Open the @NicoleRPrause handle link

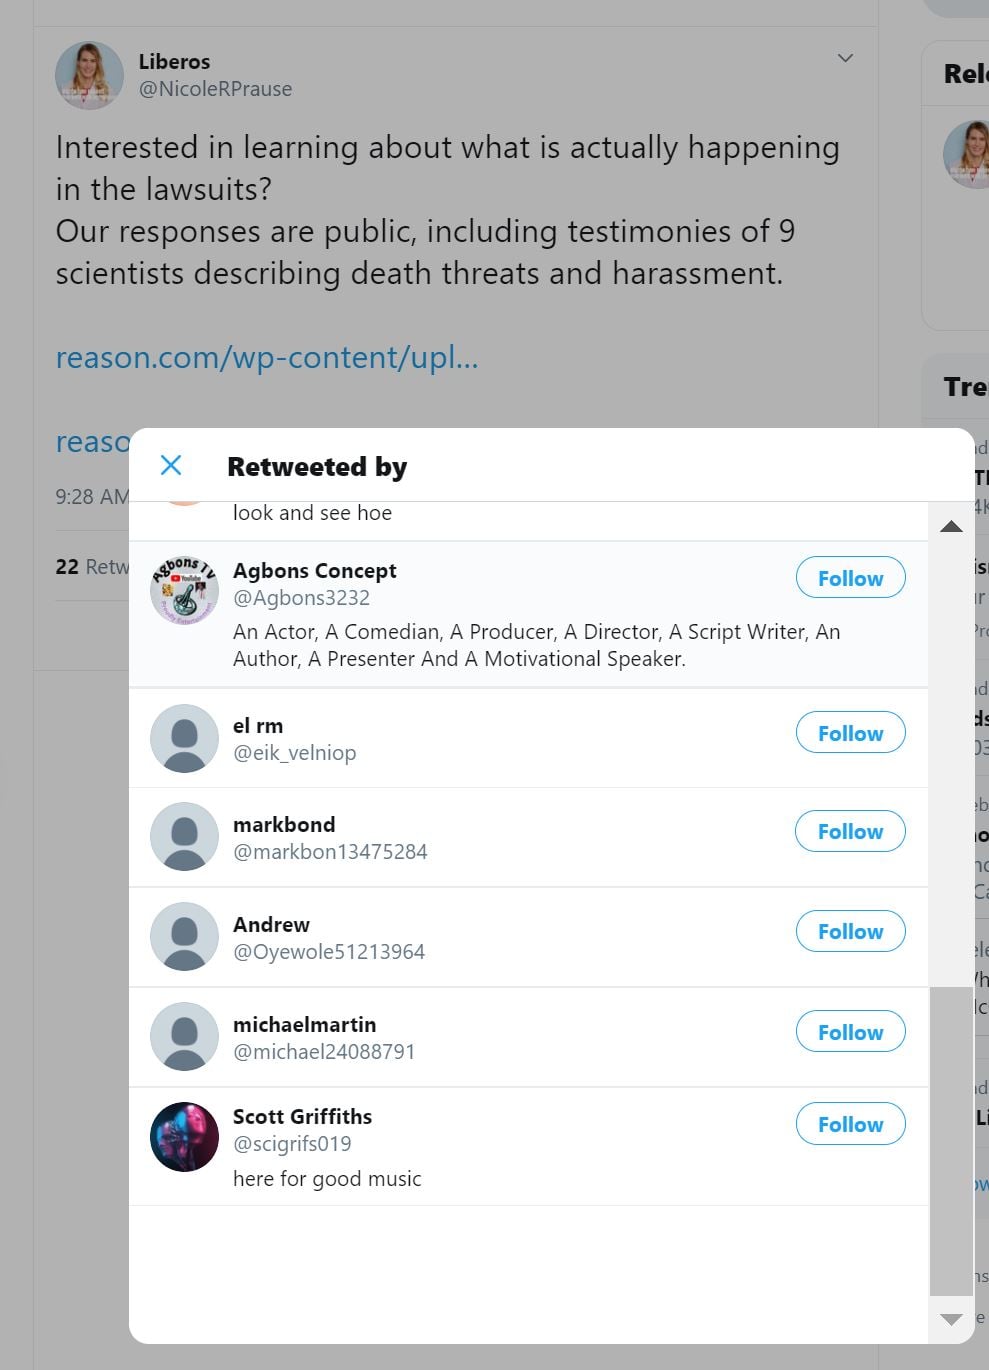tap(215, 89)
